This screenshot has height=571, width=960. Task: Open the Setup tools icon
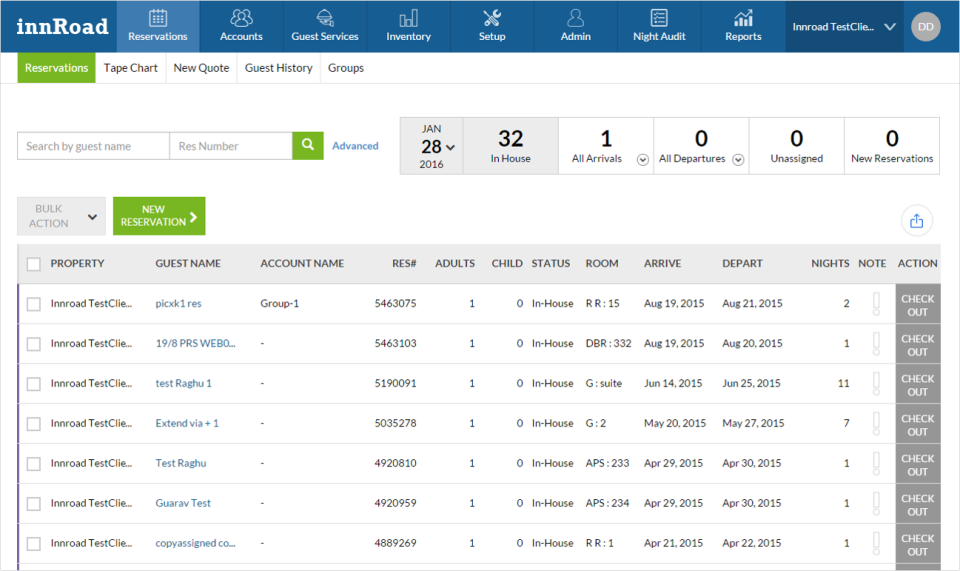[x=492, y=18]
